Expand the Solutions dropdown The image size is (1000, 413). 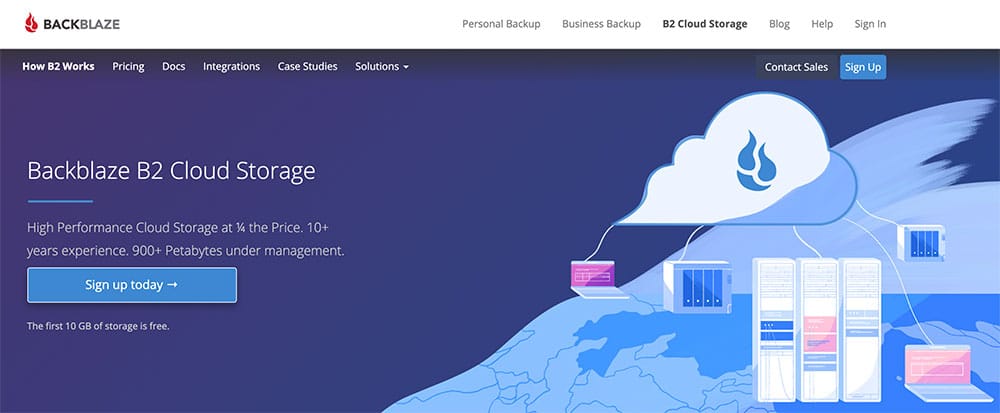pyautogui.click(x=382, y=66)
